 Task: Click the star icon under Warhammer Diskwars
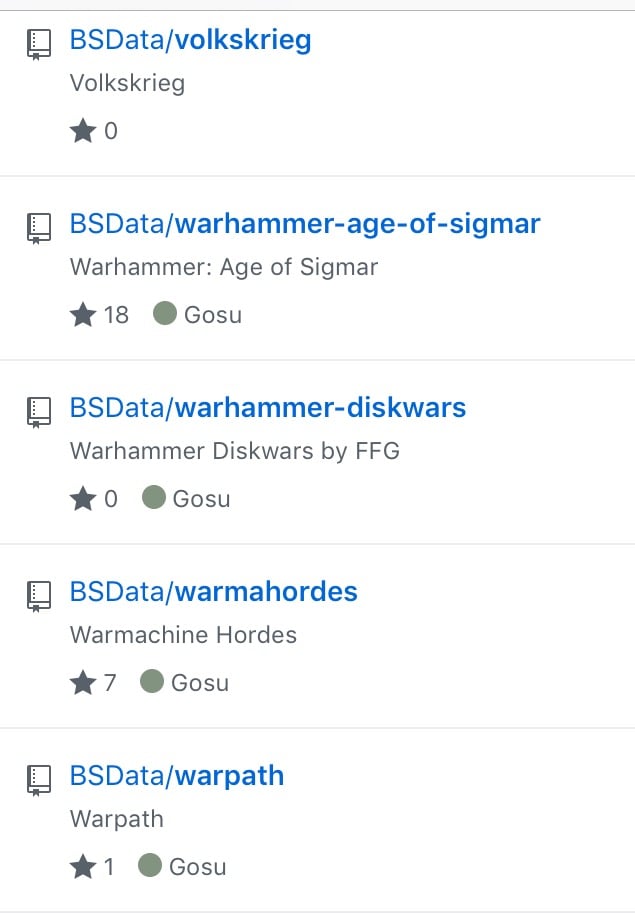(x=83, y=498)
